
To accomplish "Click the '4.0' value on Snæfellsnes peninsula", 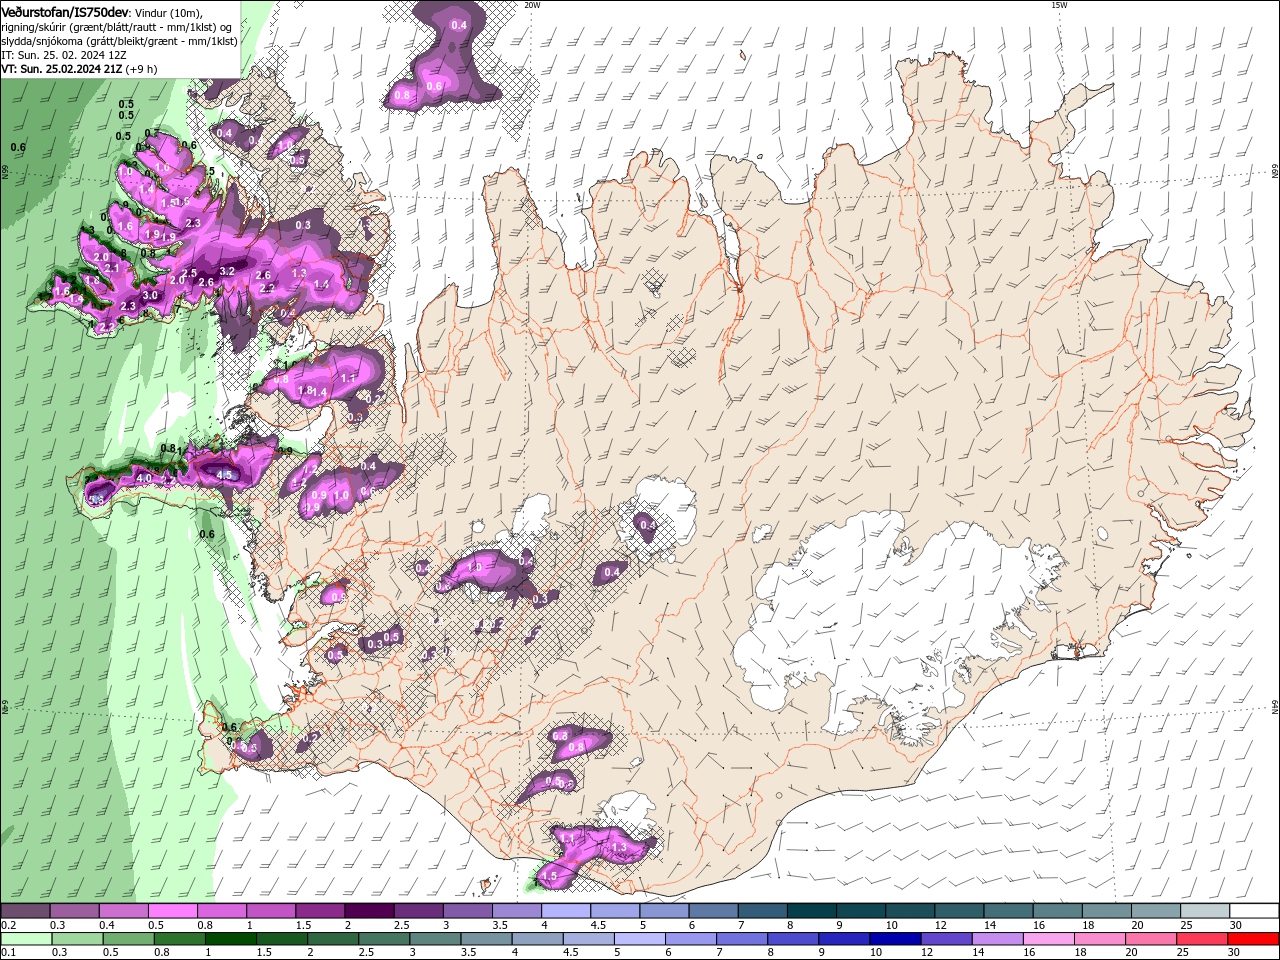I will pos(144,479).
